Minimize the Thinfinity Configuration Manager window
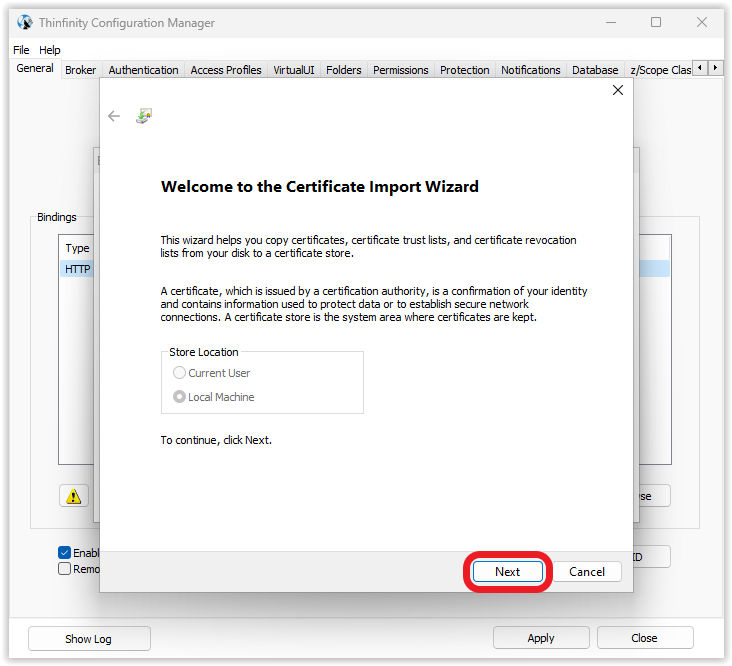This screenshot has width=732, height=666. 611,22
